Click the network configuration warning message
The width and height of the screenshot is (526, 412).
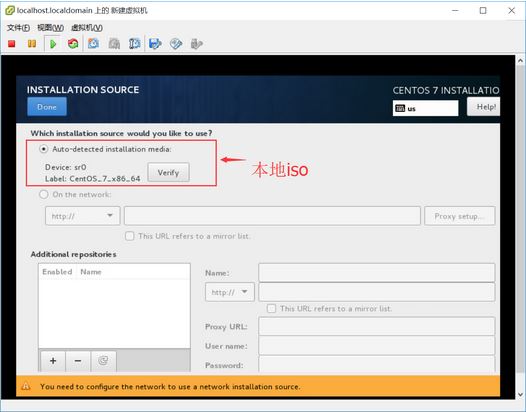coord(170,387)
